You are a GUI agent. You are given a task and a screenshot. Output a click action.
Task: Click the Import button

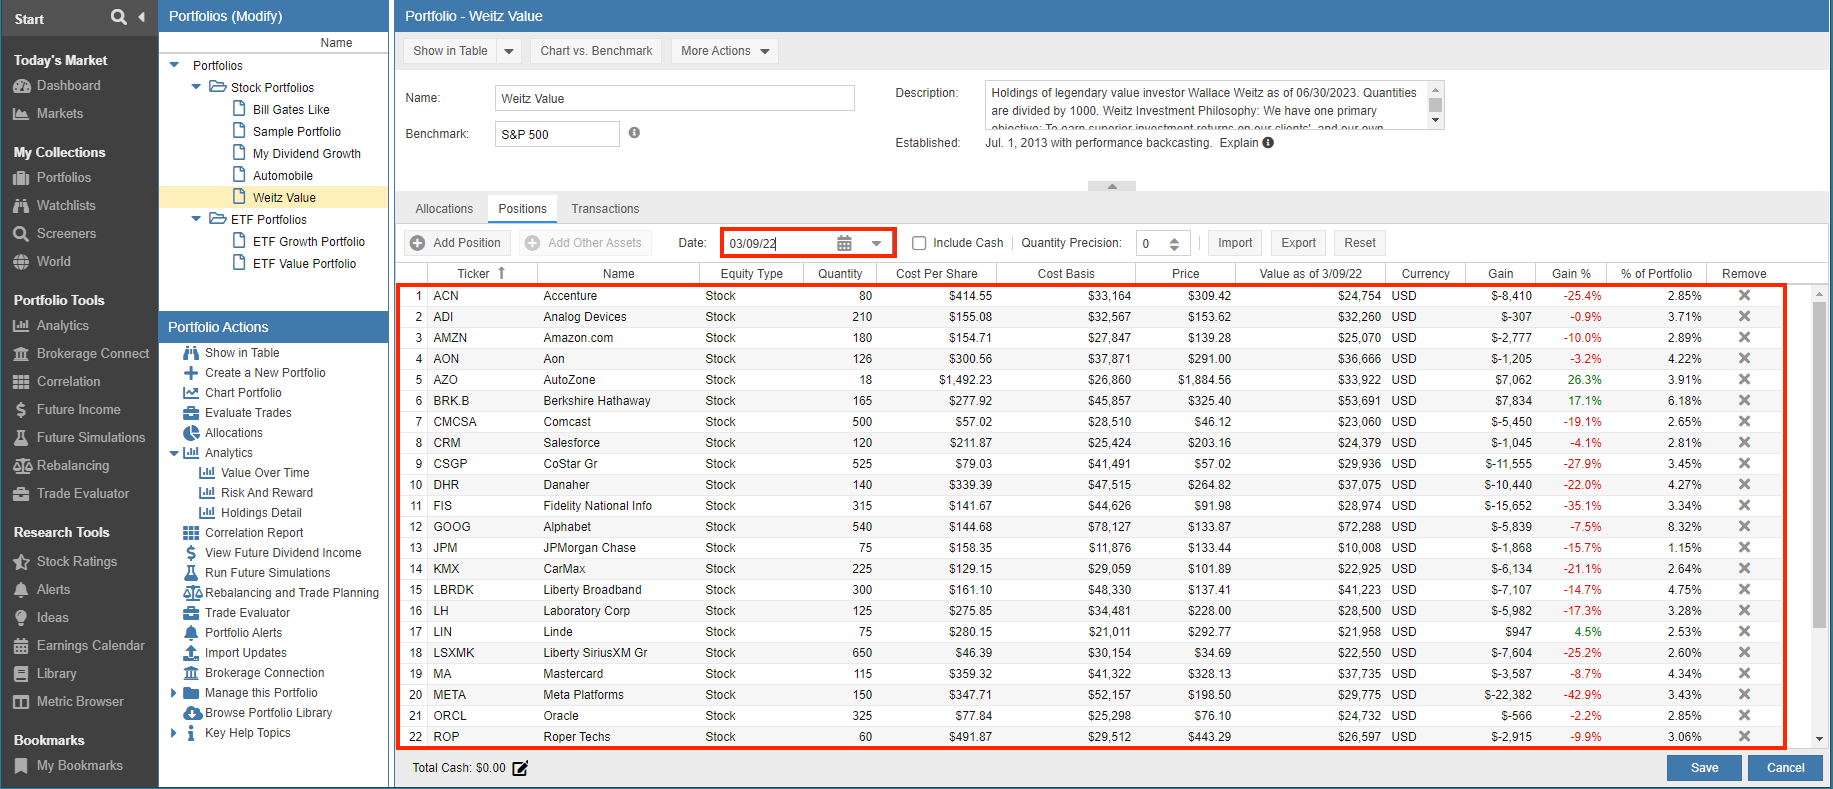pos(1235,243)
